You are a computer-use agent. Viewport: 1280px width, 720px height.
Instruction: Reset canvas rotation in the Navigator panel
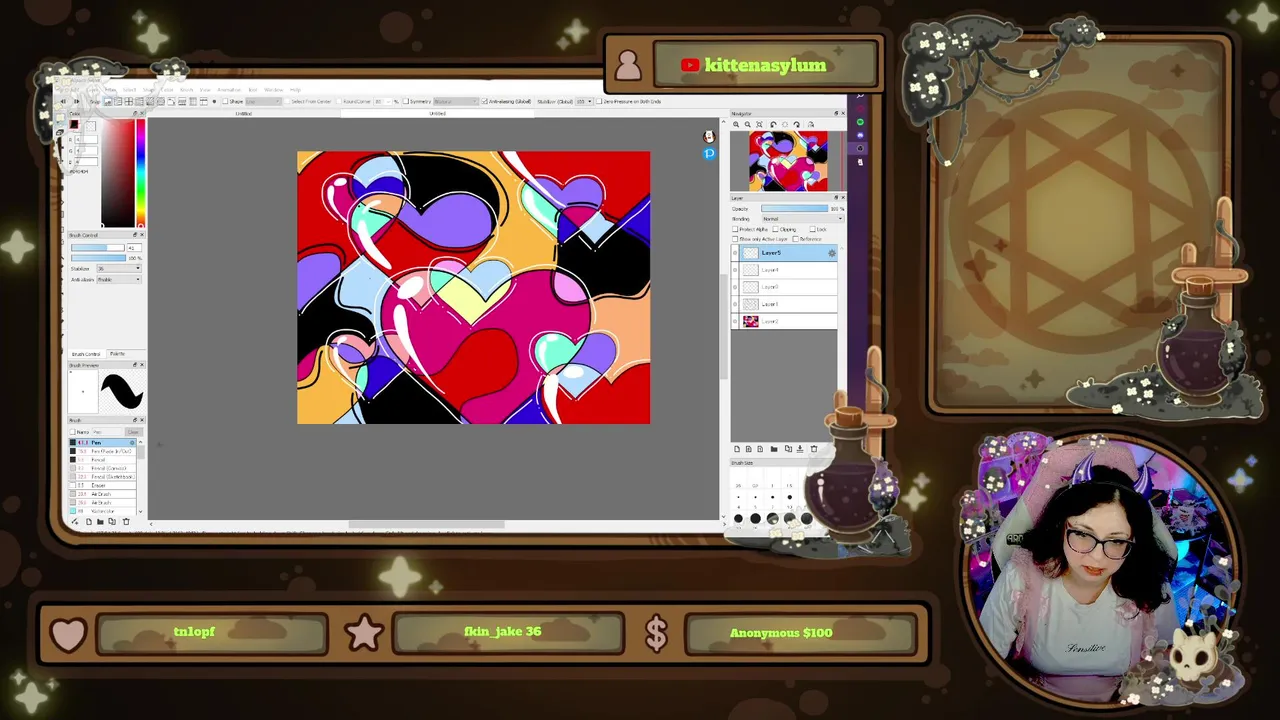tap(785, 124)
